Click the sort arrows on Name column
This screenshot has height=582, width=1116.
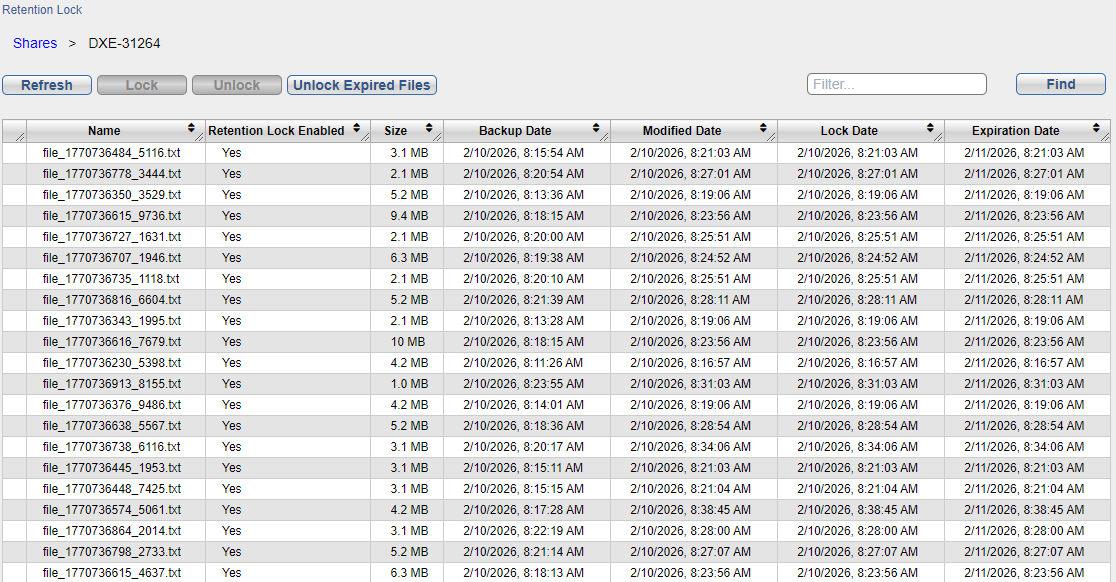point(191,130)
